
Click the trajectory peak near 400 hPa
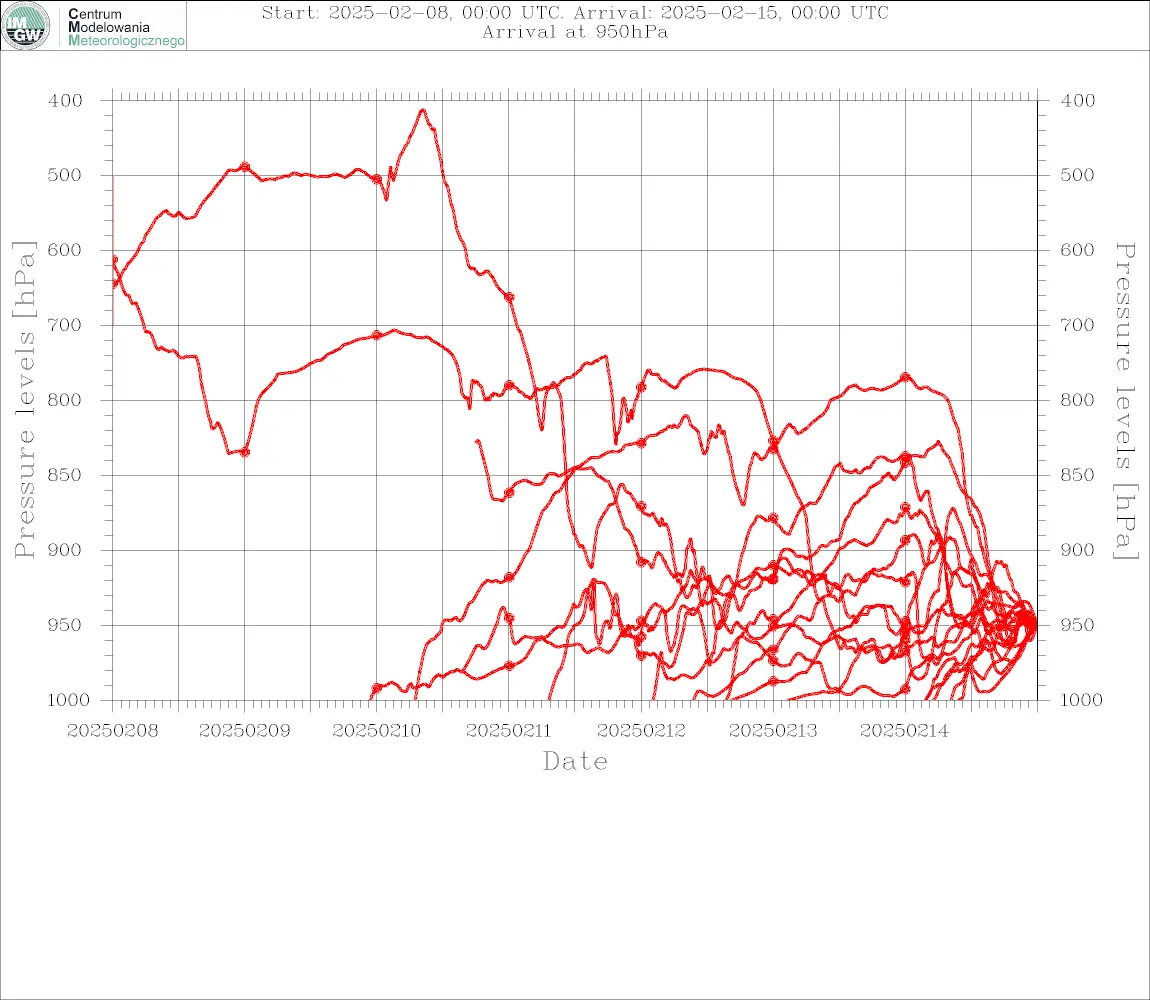coord(422,111)
